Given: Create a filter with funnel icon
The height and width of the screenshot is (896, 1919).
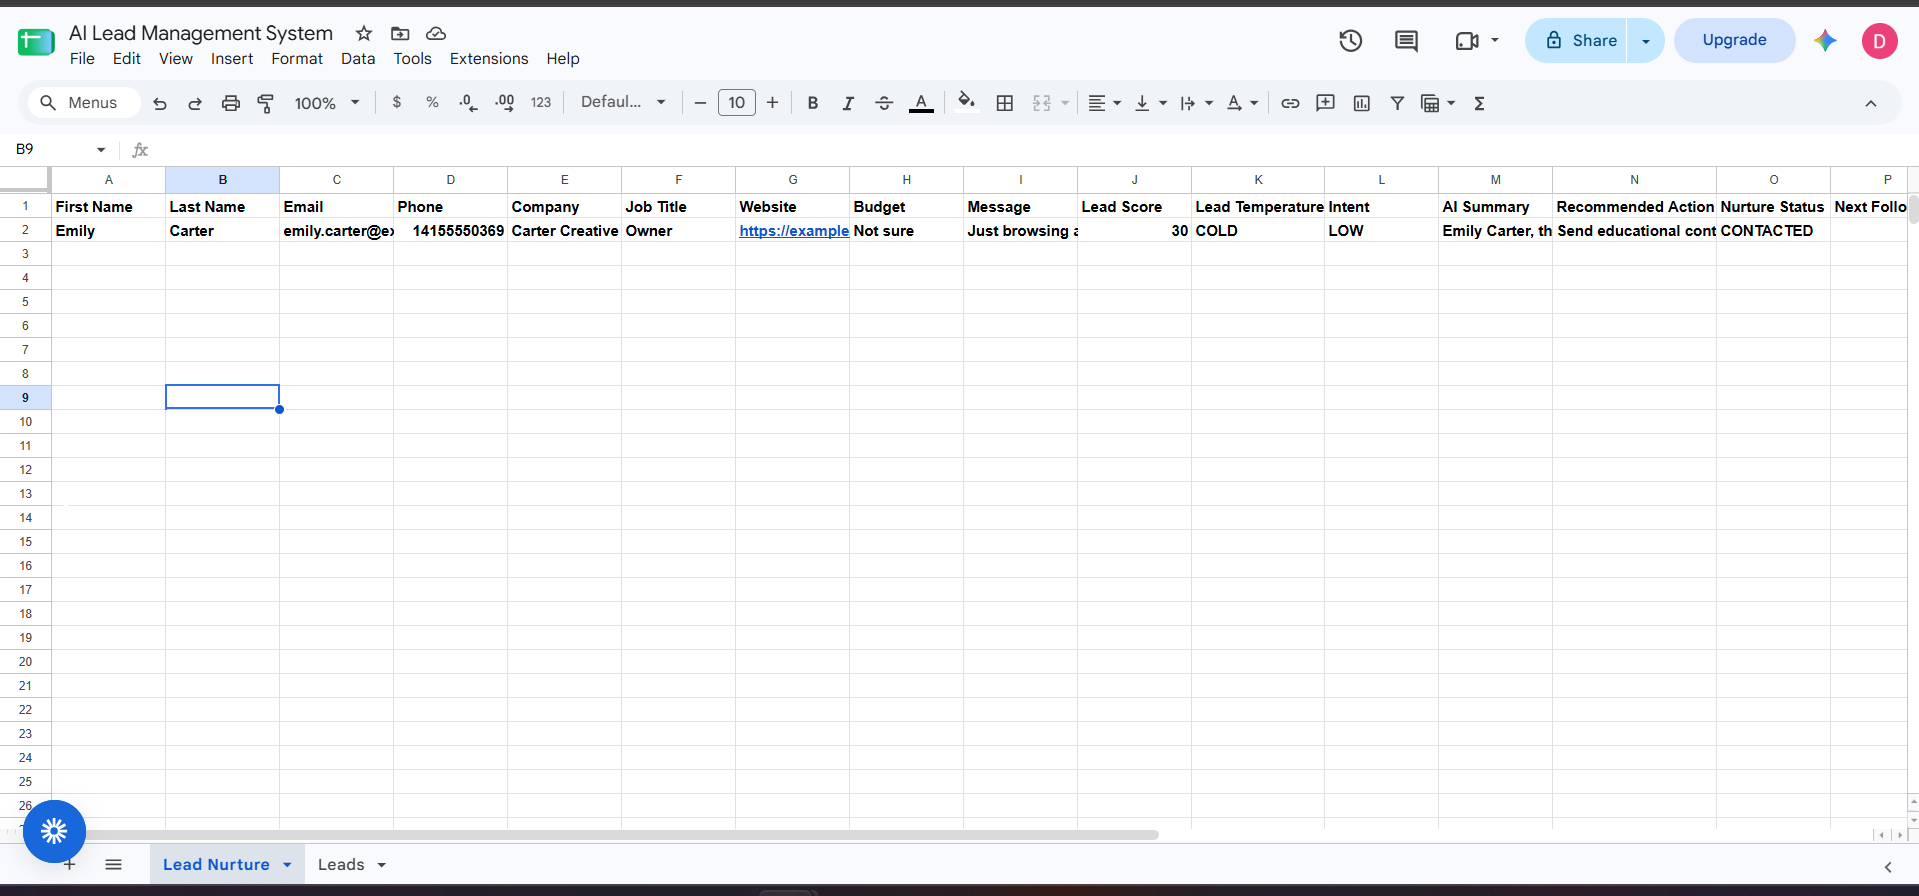Looking at the screenshot, I should coord(1398,103).
